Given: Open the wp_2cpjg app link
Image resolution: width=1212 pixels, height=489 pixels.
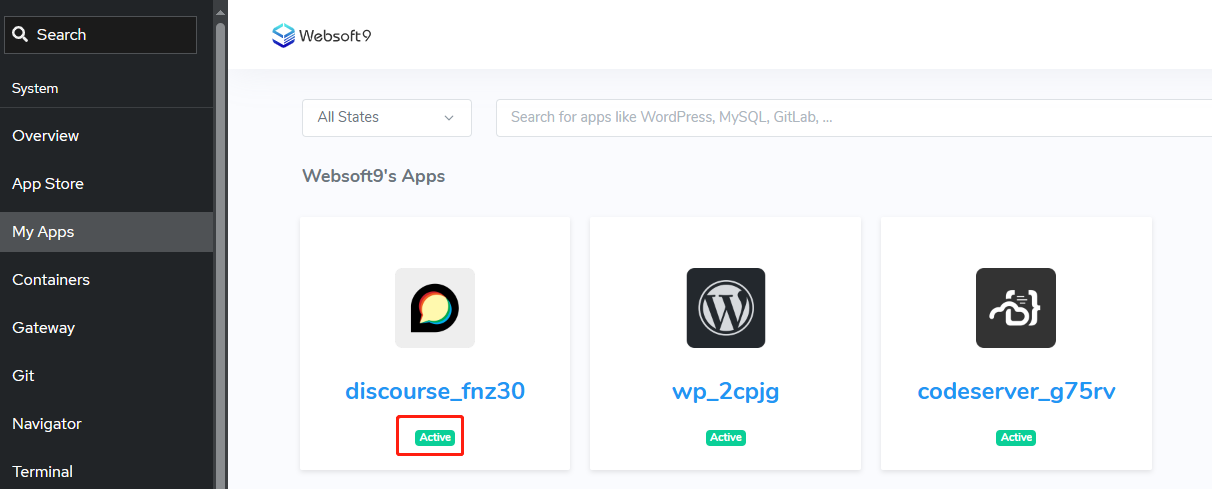Looking at the screenshot, I should [725, 391].
